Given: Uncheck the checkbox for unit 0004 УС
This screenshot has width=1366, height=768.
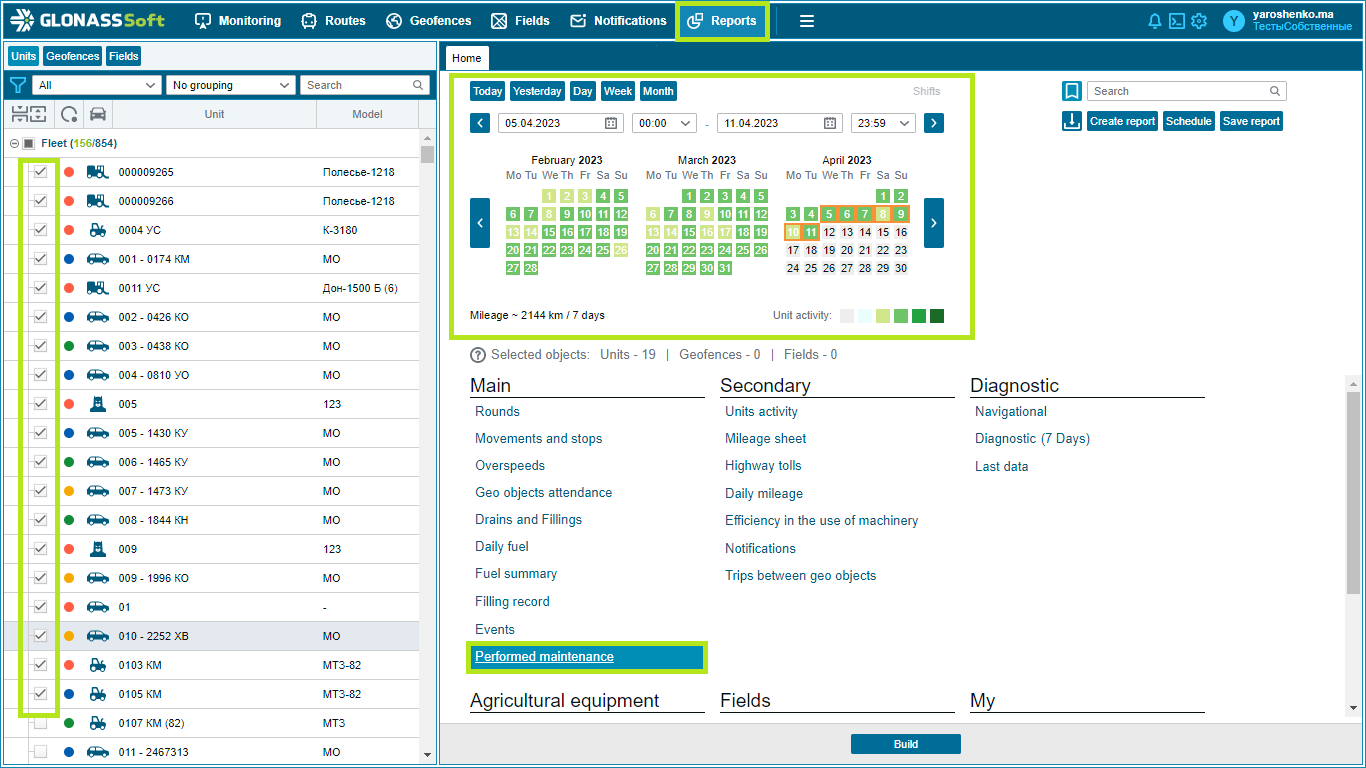Looking at the screenshot, I should click(40, 230).
